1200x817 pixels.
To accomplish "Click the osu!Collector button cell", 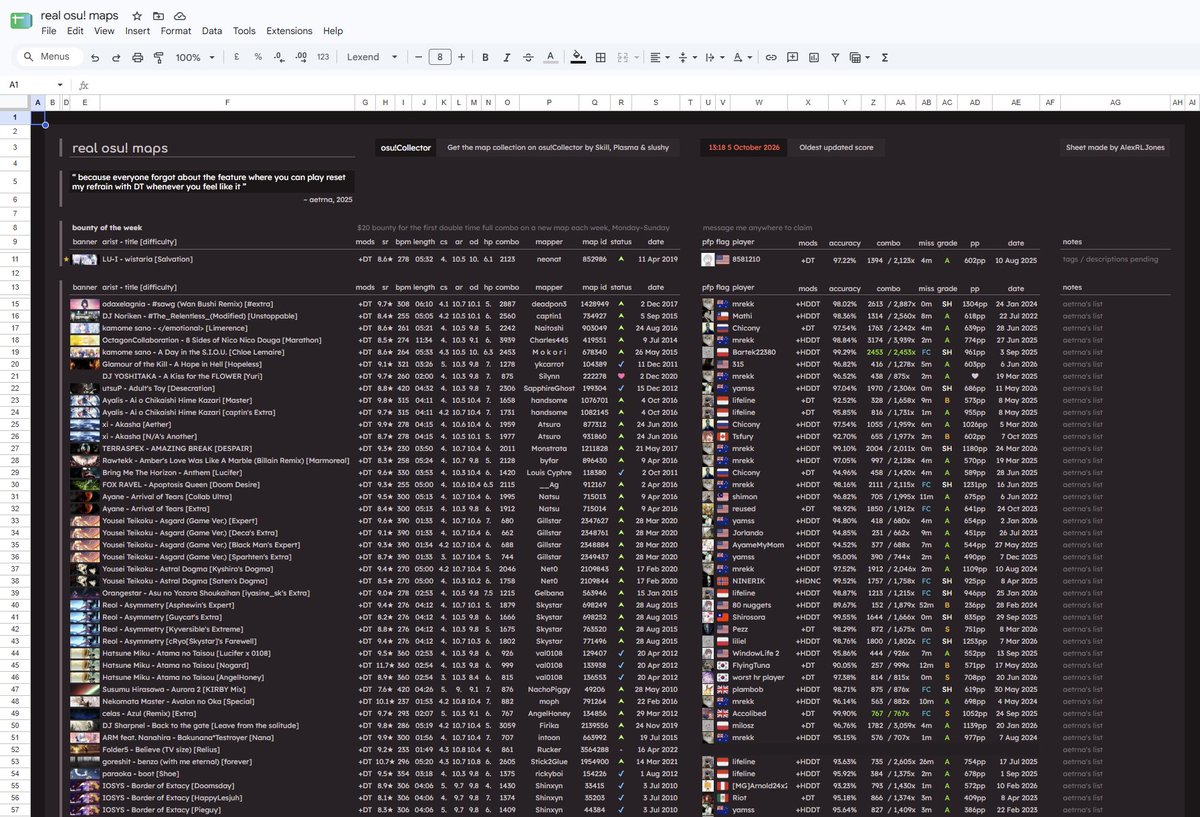I will 405,147.
